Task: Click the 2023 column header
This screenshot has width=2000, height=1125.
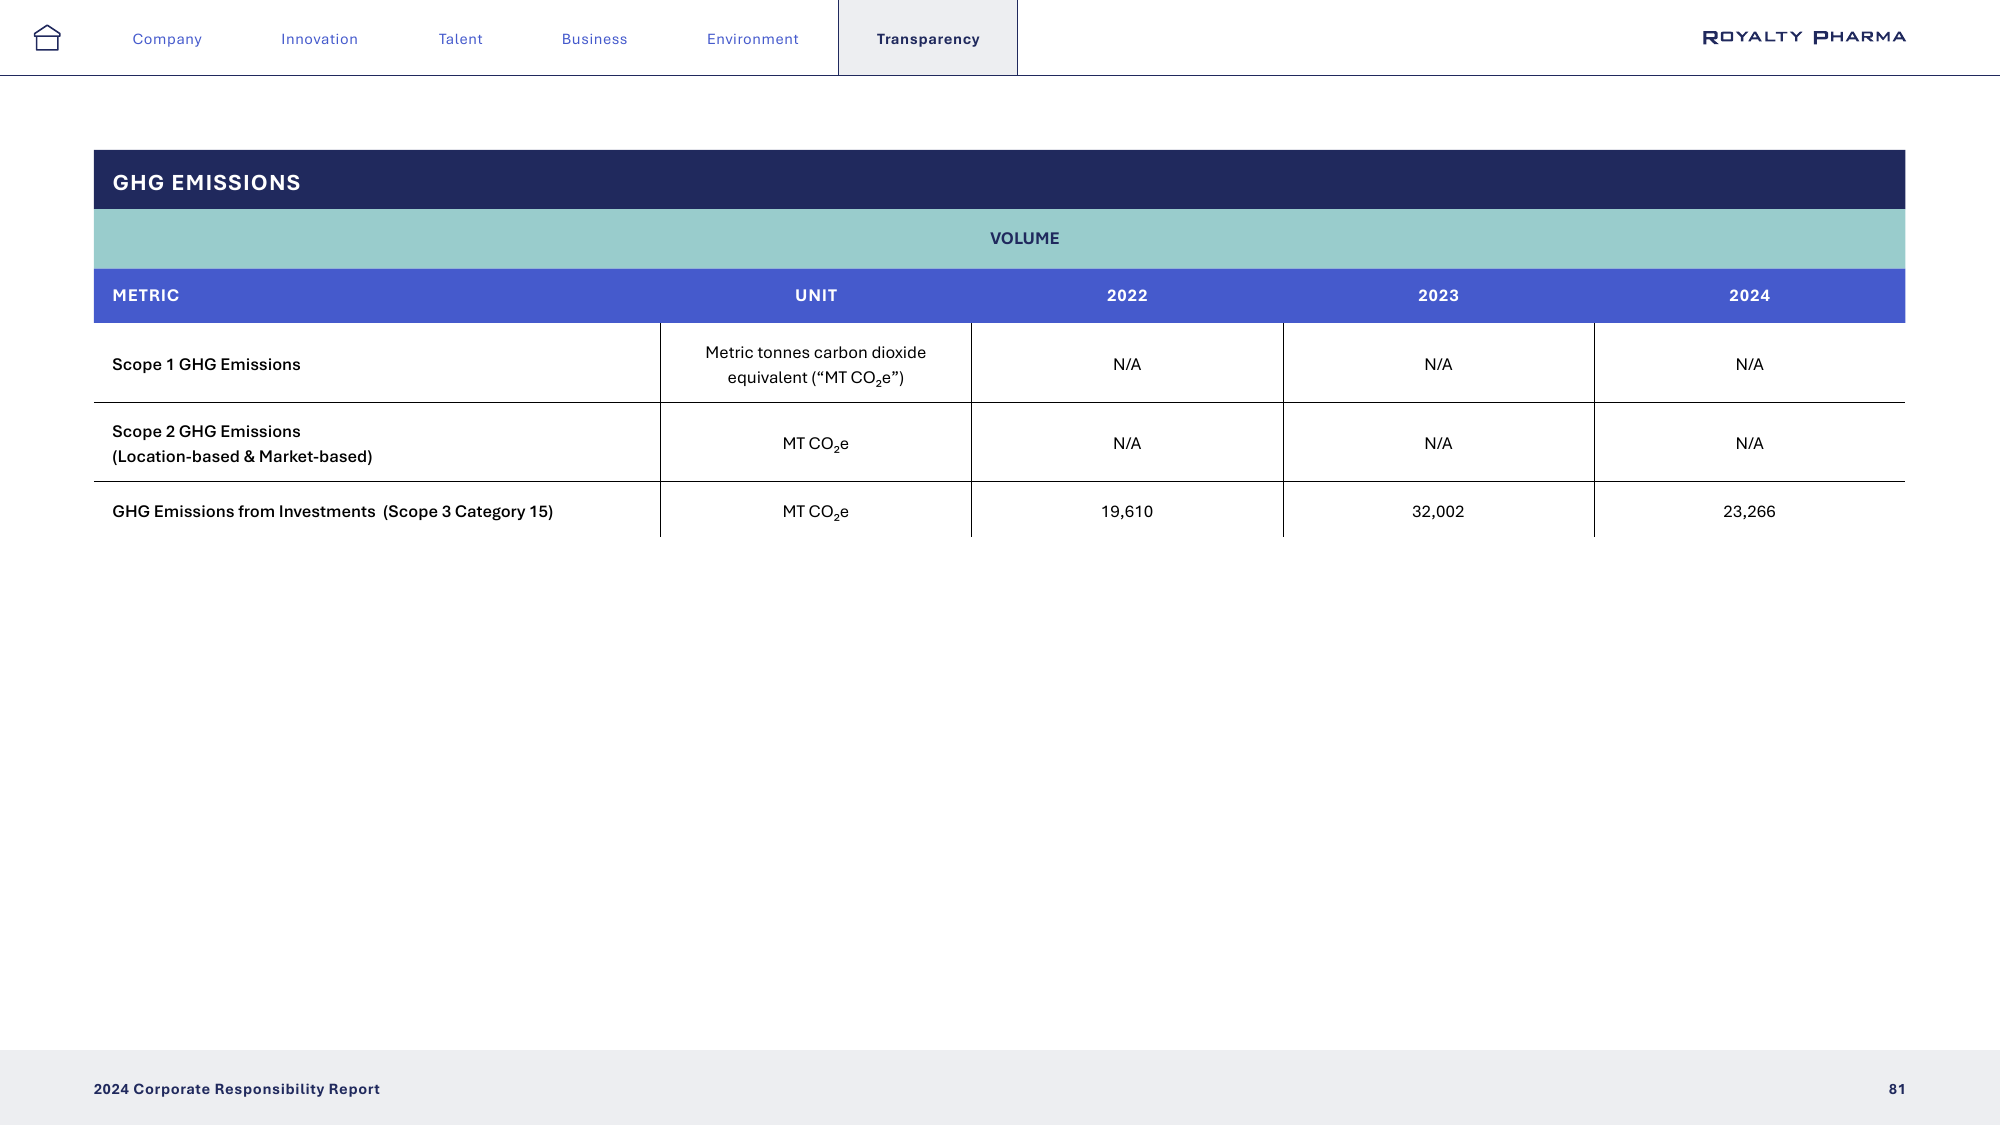Action: (1438, 295)
